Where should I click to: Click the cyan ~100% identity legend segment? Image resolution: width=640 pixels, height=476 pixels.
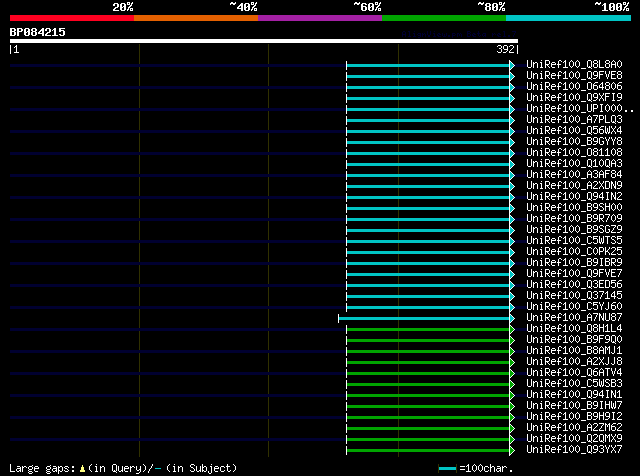[x=569, y=18]
